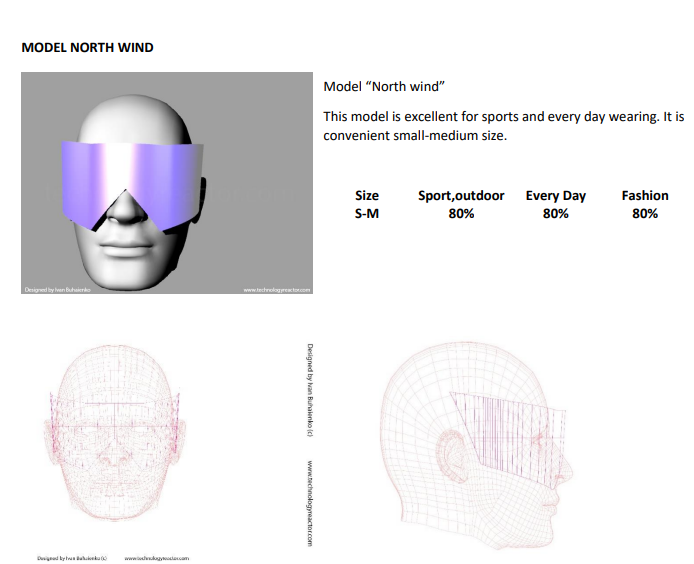Click 'www.technologyreactor.com' below the front wireframe
694x564 pixels.
pyautogui.click(x=157, y=558)
